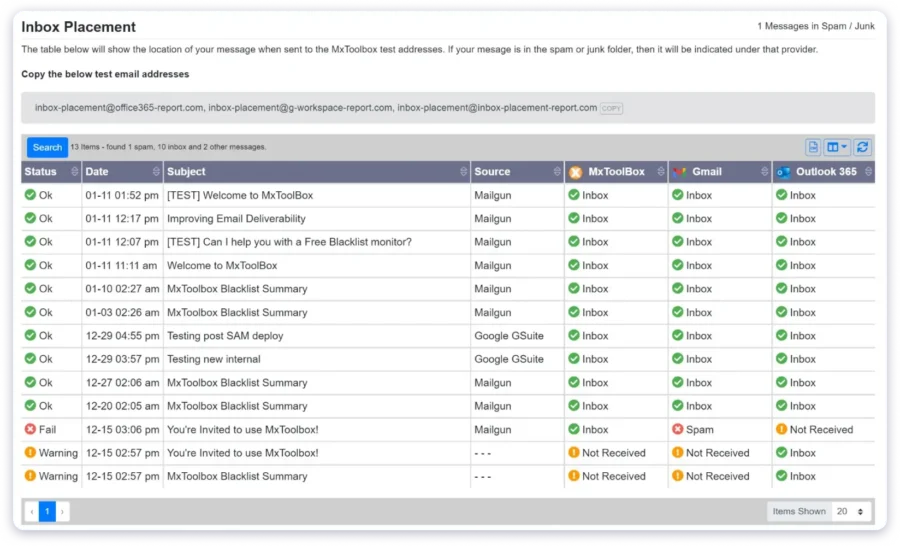Click Gmail Inbox icon for 'Welcome to MxToolBox' 11:11 am
Screen dimensions: 900x546
click(x=678, y=265)
